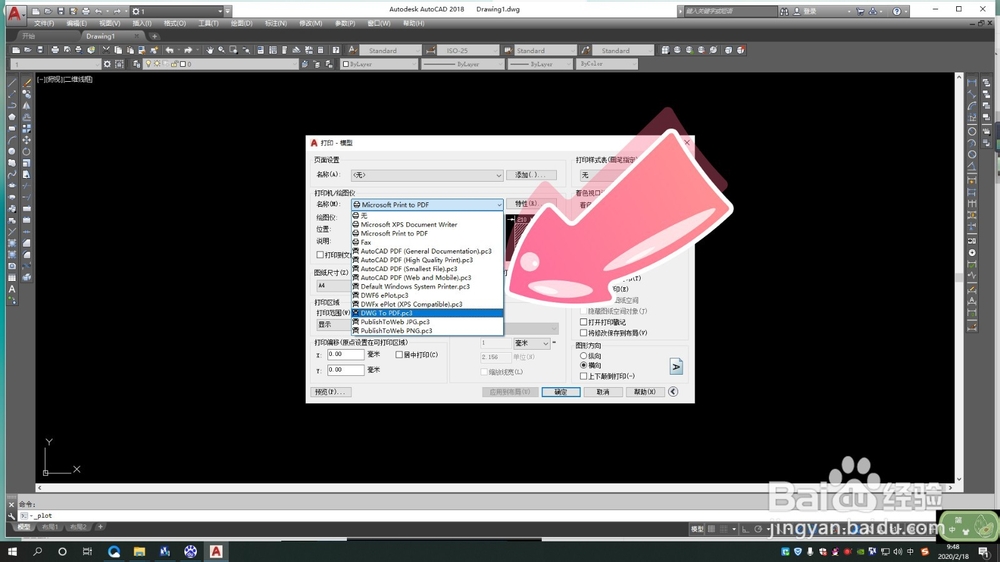The width and height of the screenshot is (1000, 562).
Task: Click the 取消 cancel button
Action: [603, 392]
